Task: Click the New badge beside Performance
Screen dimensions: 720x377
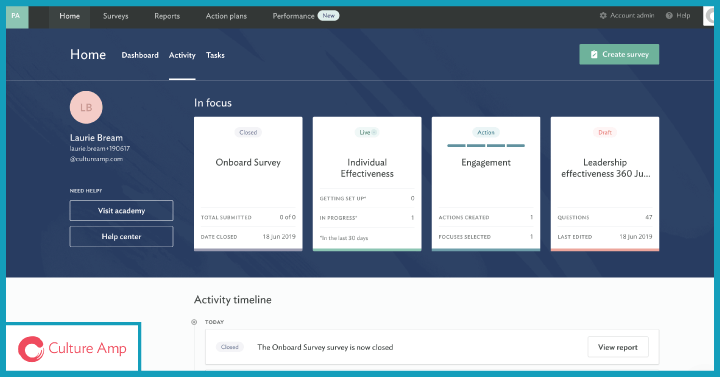Action: coord(328,16)
